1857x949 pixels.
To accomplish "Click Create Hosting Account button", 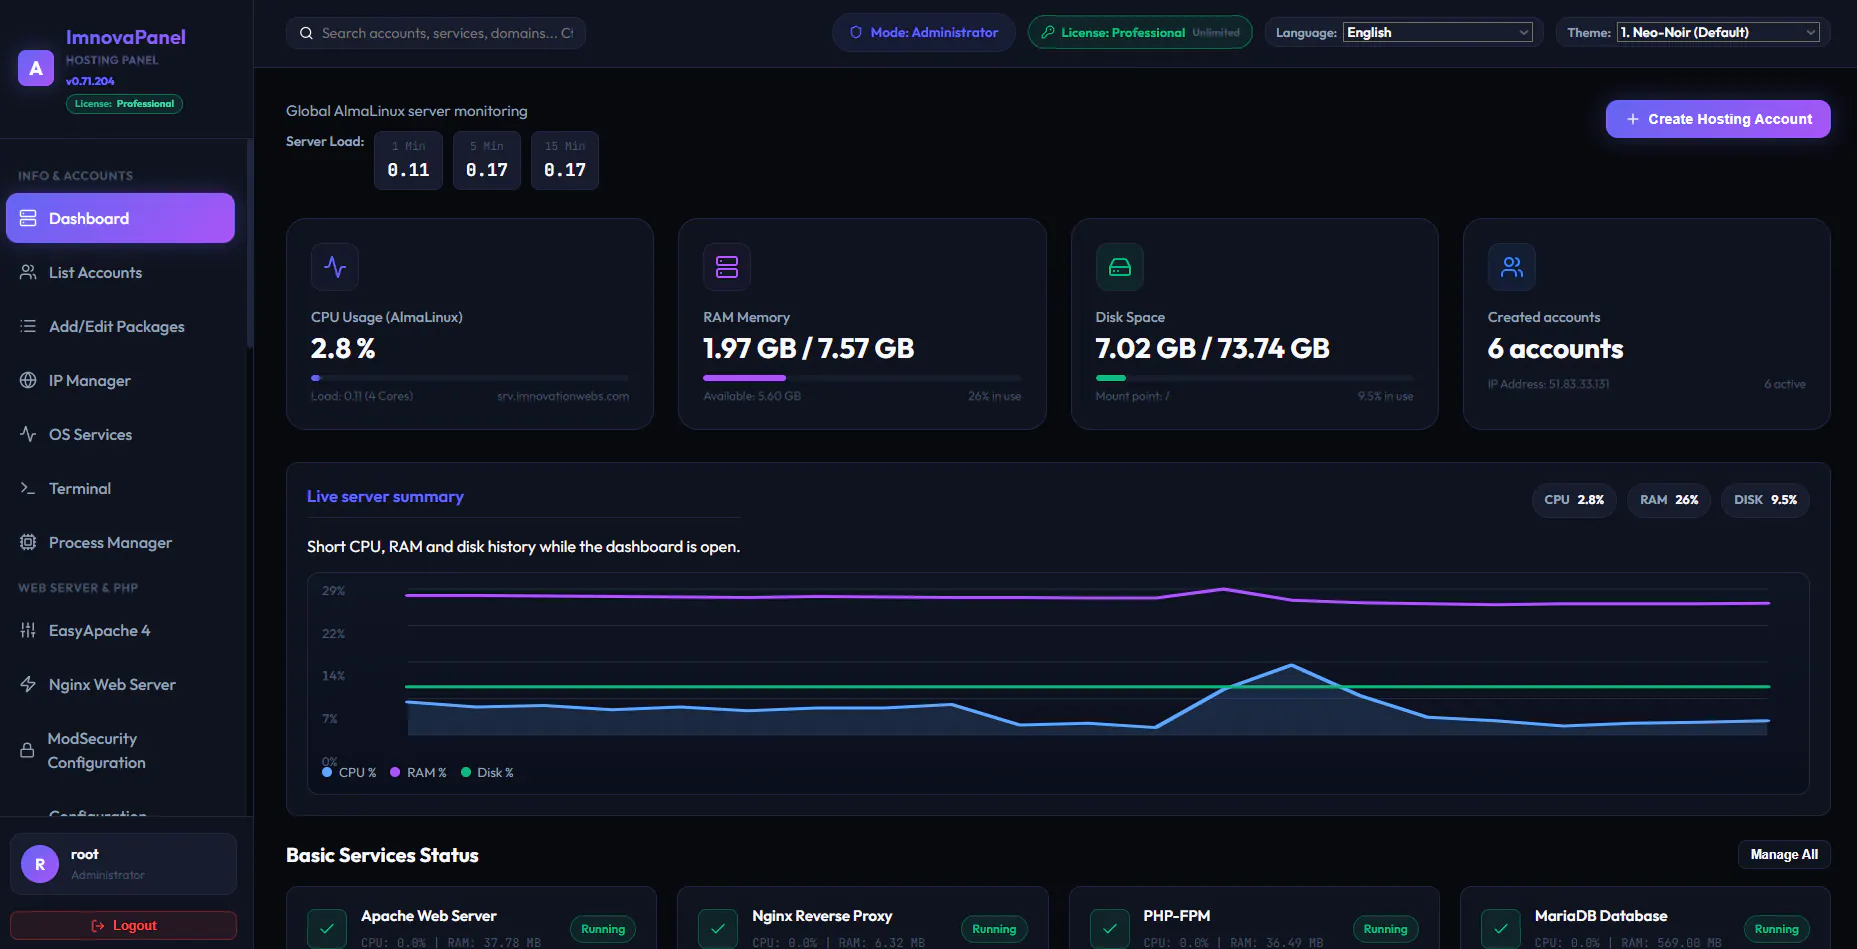I will 1718,119.
